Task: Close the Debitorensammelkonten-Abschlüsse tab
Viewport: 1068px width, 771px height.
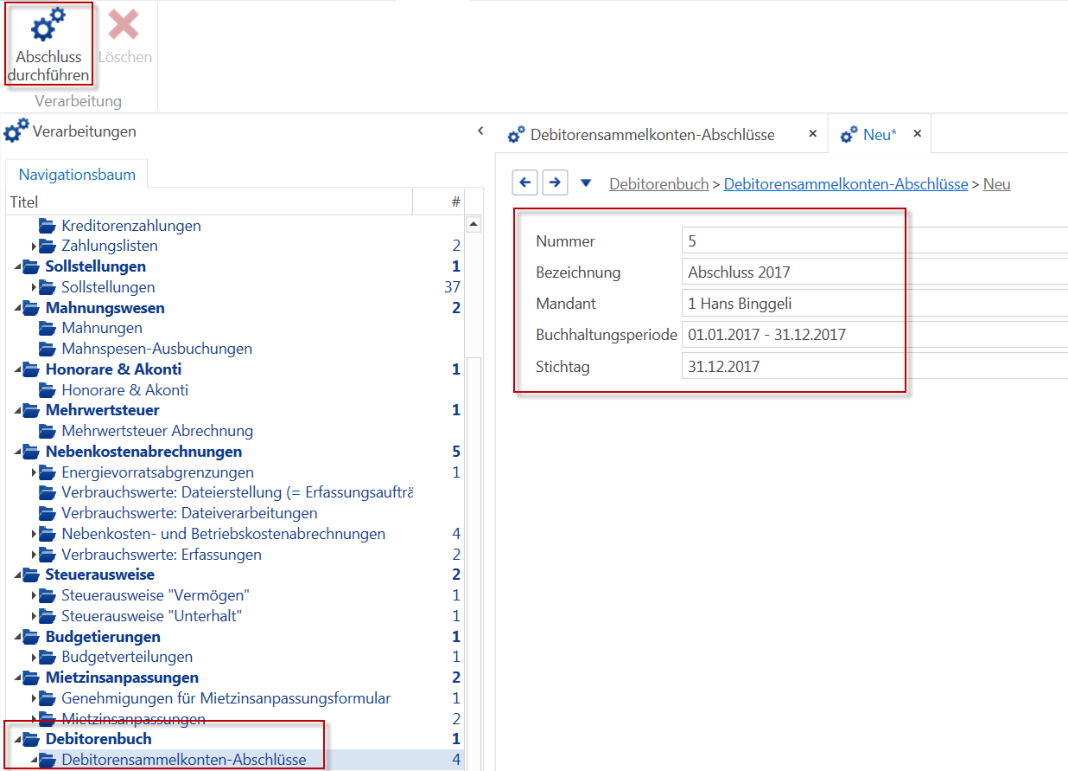Action: point(813,133)
